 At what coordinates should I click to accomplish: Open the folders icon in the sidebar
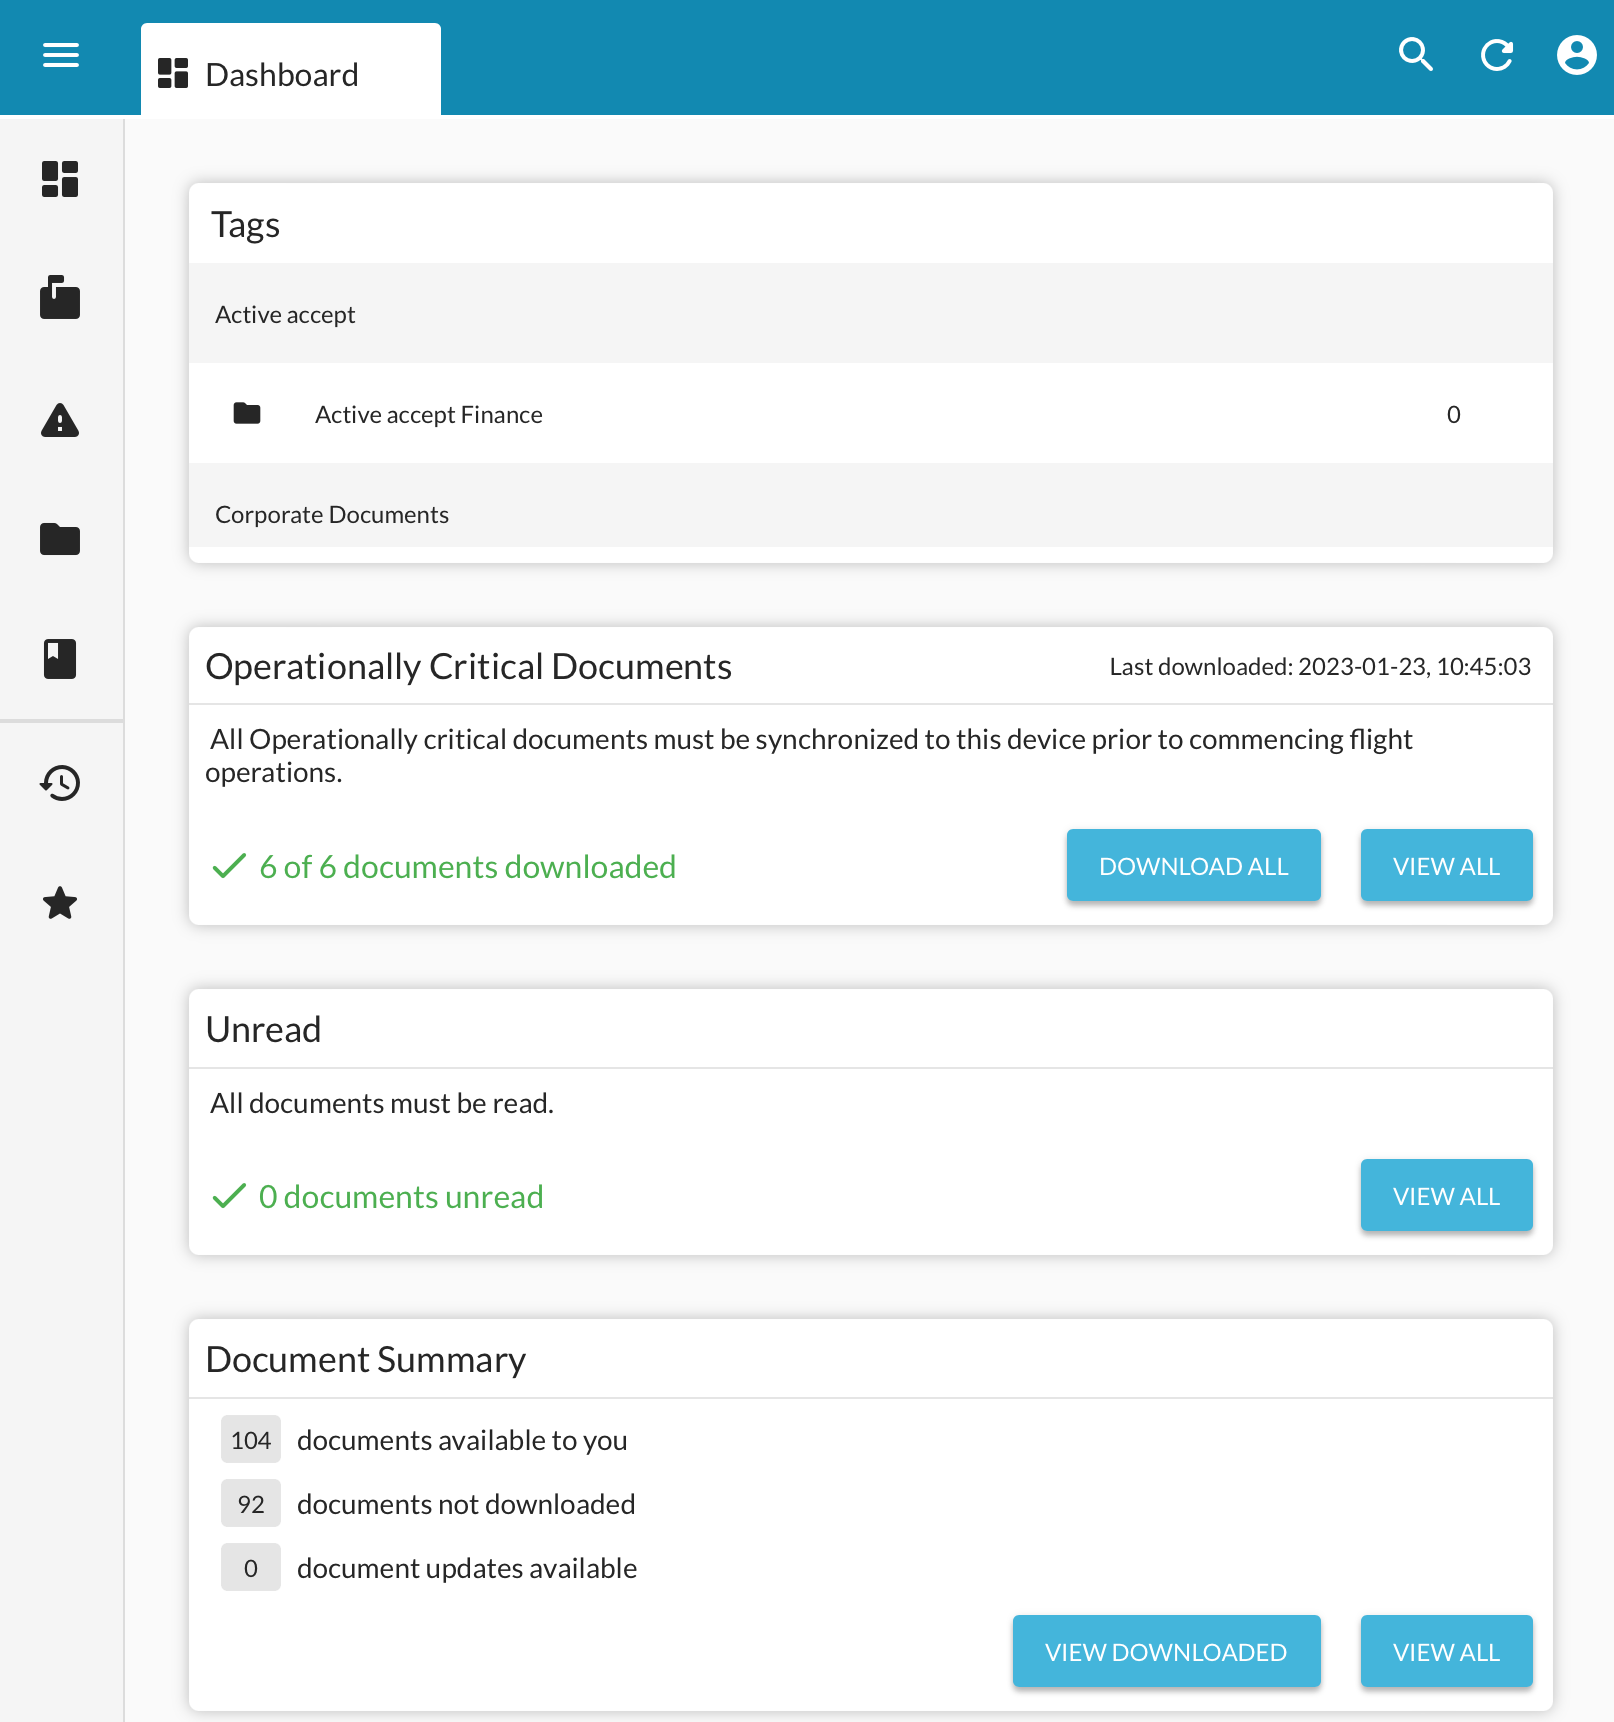coord(60,539)
